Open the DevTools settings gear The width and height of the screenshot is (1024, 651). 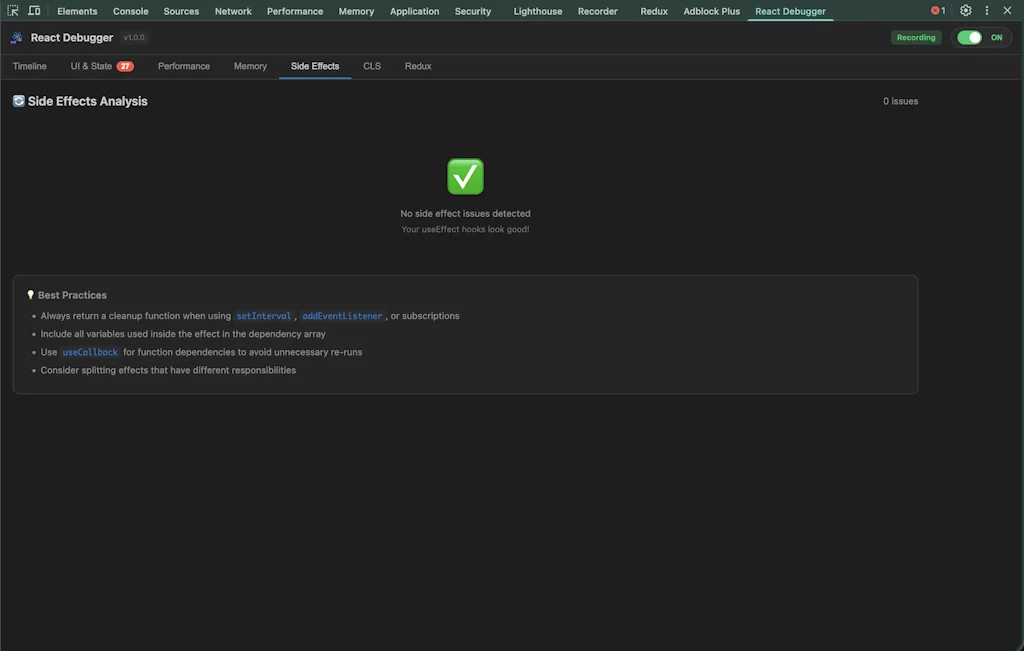(964, 9)
